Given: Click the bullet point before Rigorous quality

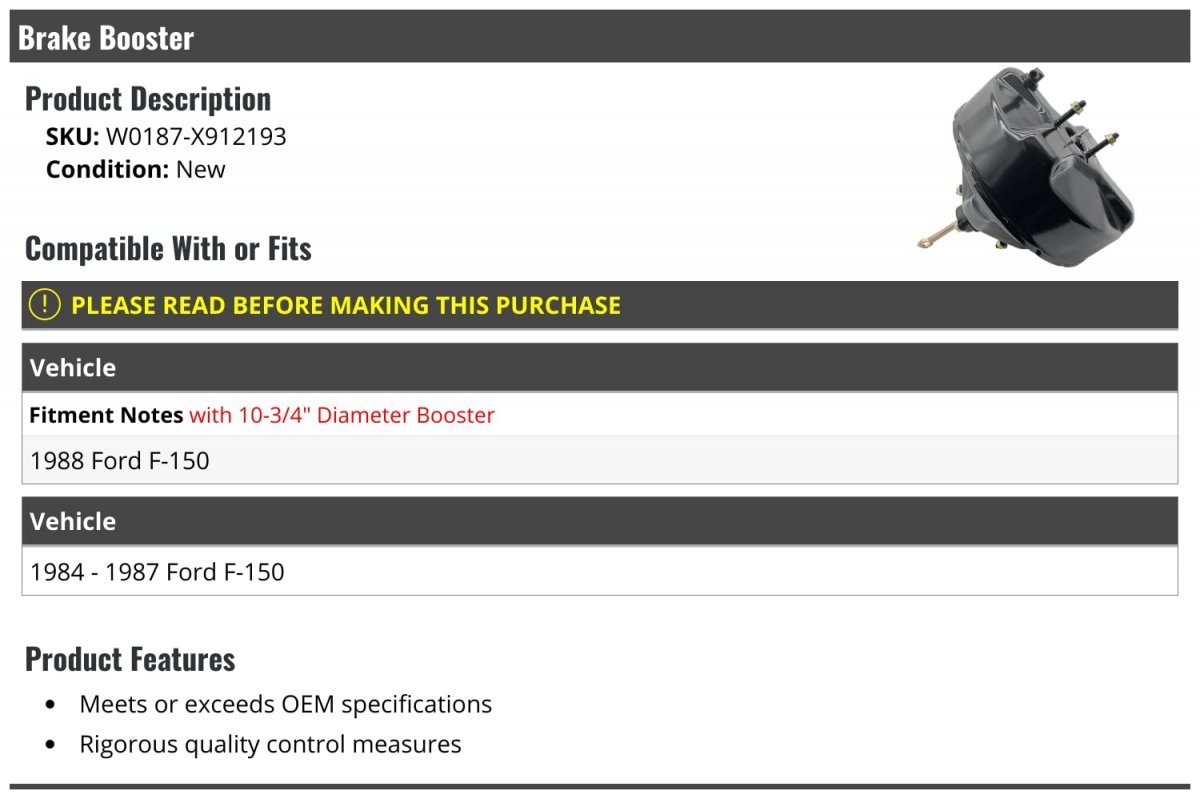Looking at the screenshot, I should pos(51,745).
